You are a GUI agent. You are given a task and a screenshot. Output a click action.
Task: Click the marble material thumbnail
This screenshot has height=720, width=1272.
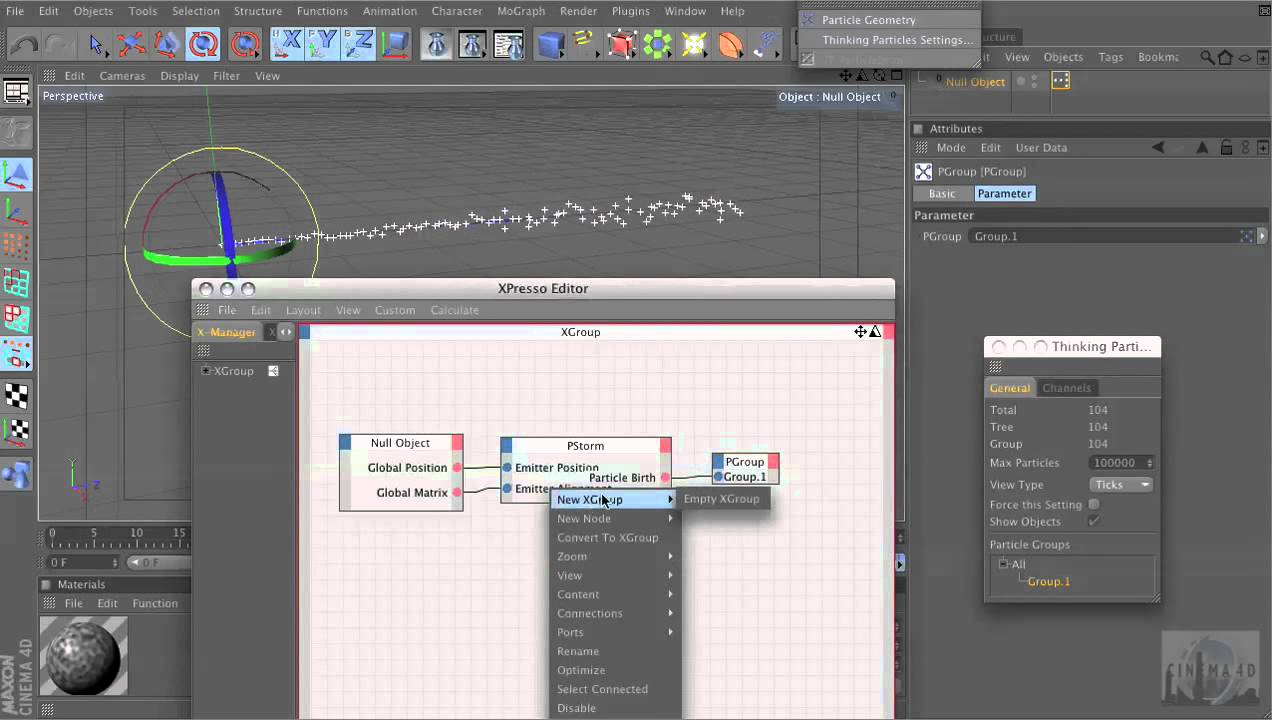[83, 656]
